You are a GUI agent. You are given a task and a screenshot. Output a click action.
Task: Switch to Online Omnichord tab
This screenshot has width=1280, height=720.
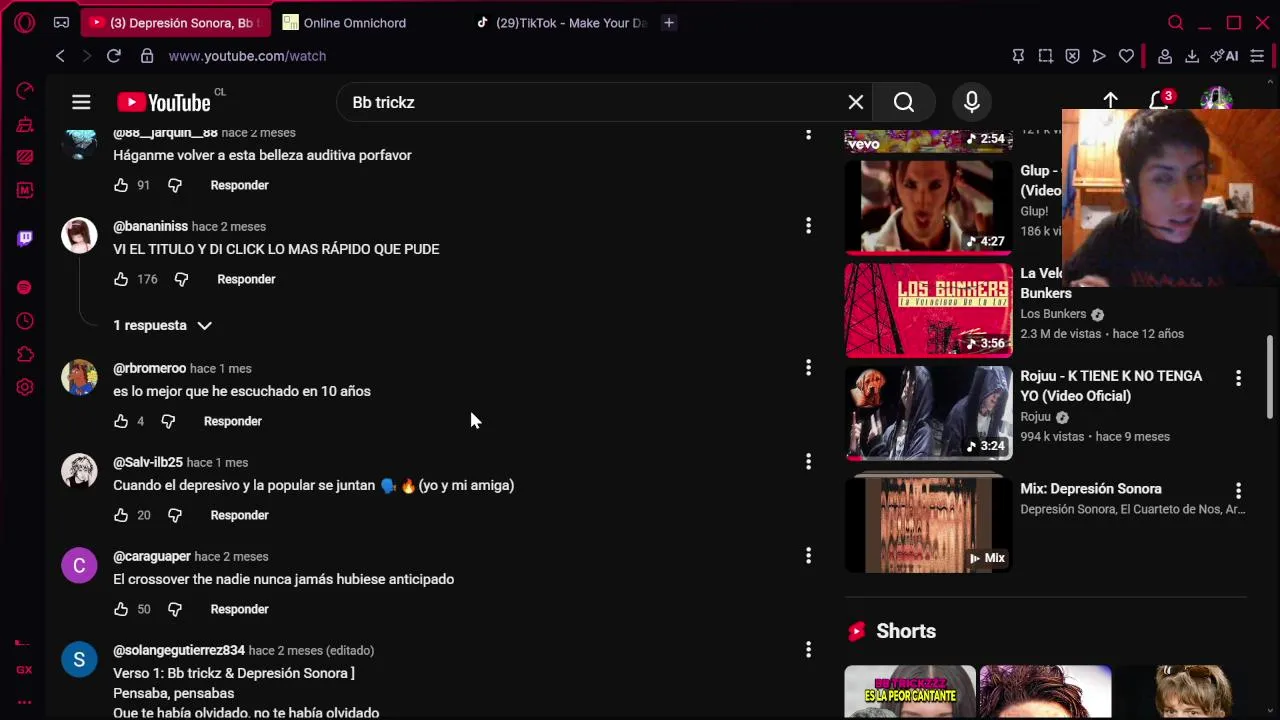[354, 22]
